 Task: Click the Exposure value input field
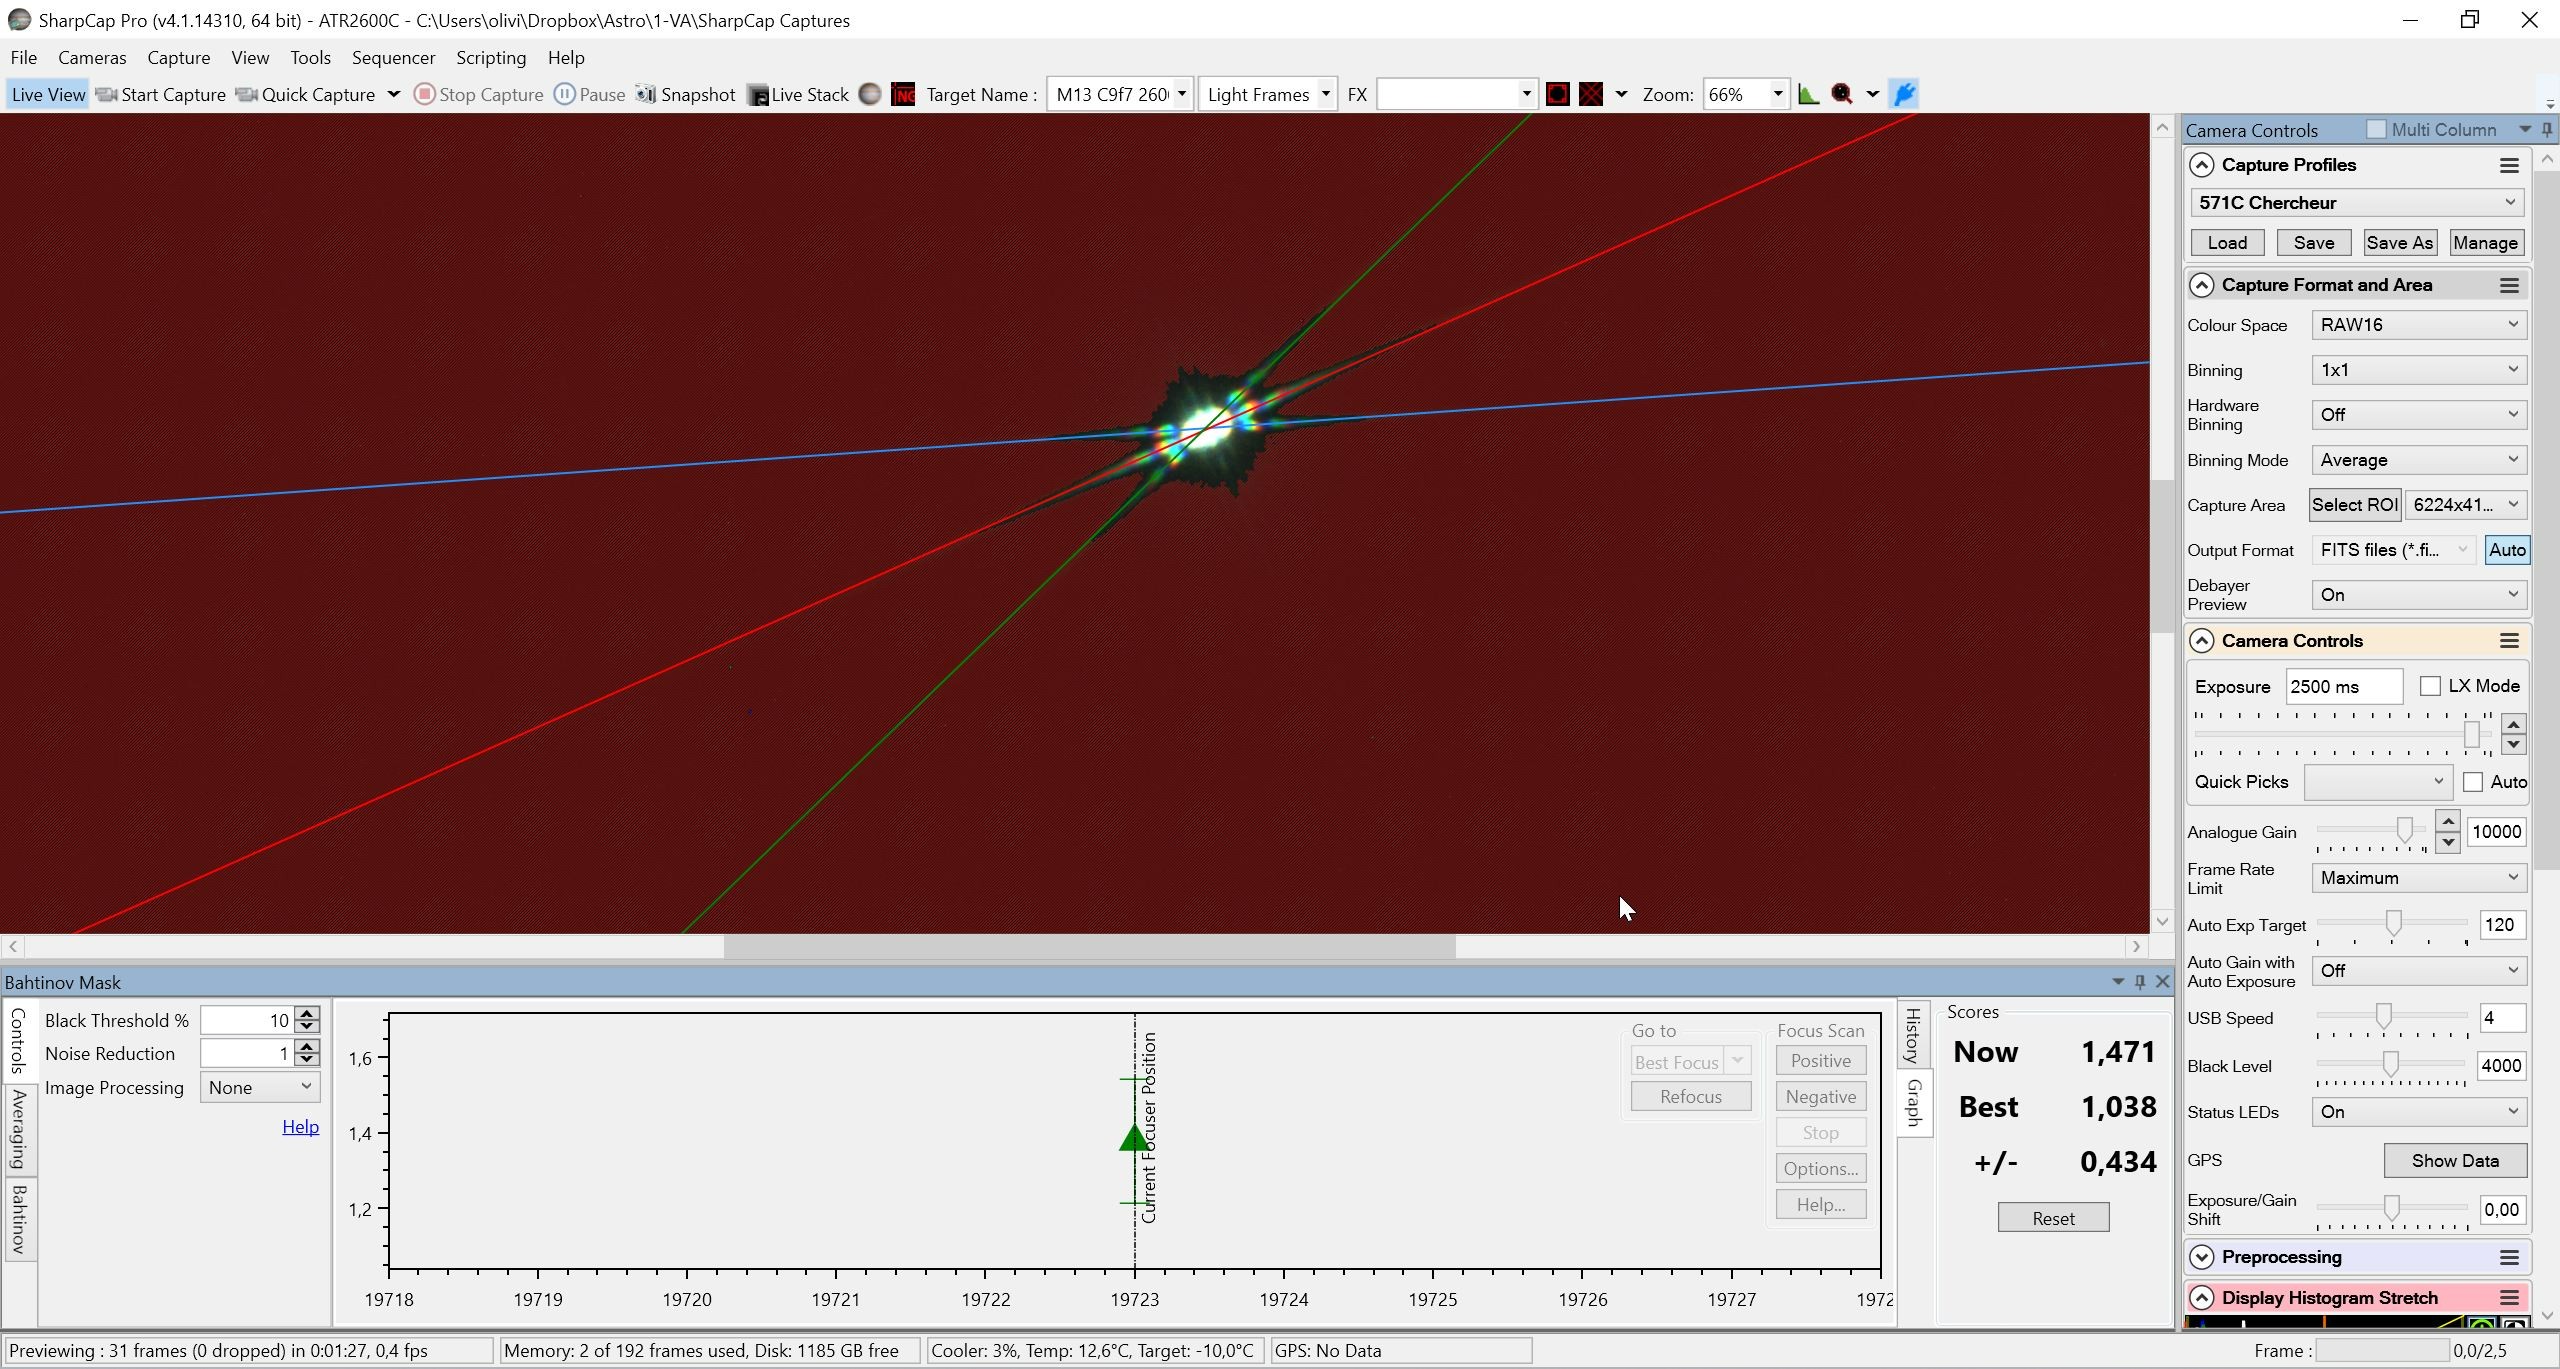(2344, 686)
